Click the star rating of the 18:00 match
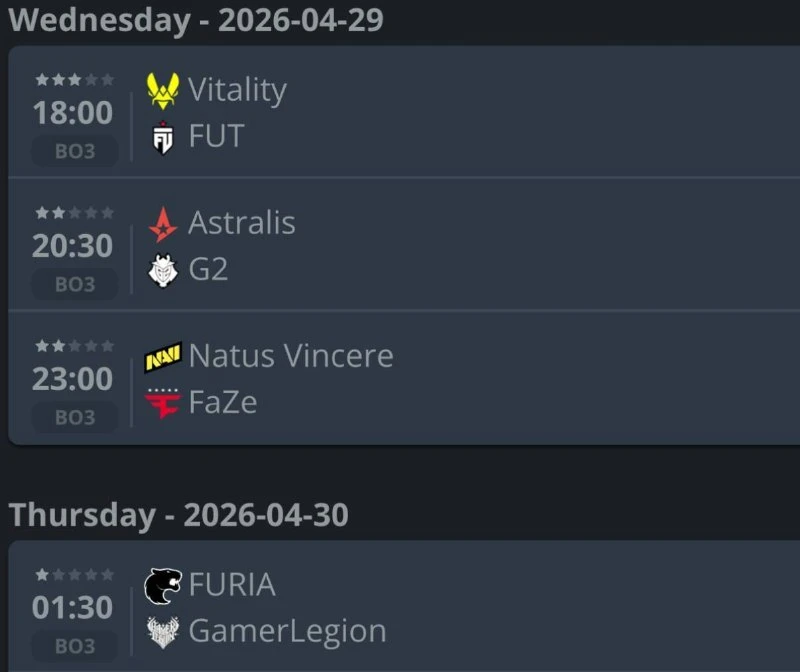This screenshot has height=672, width=800. coord(74,80)
